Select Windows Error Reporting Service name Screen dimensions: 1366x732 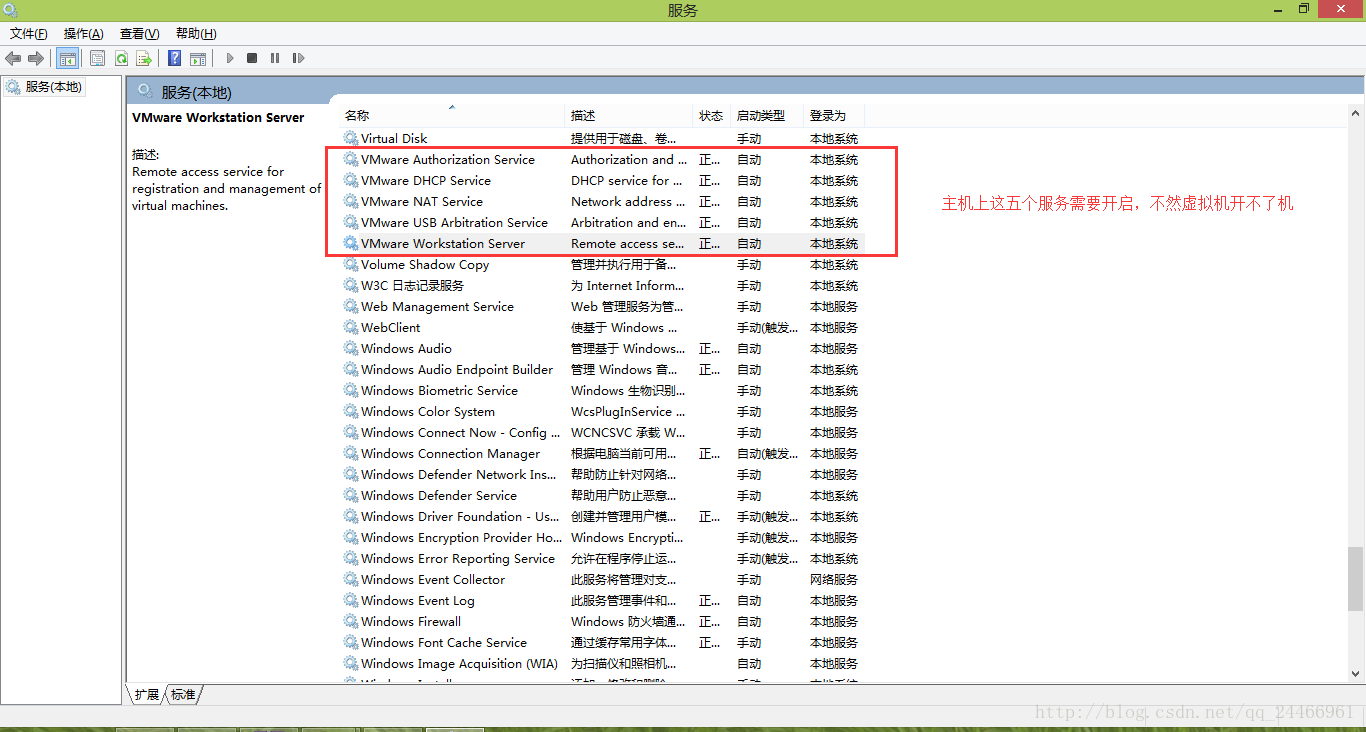click(458, 558)
